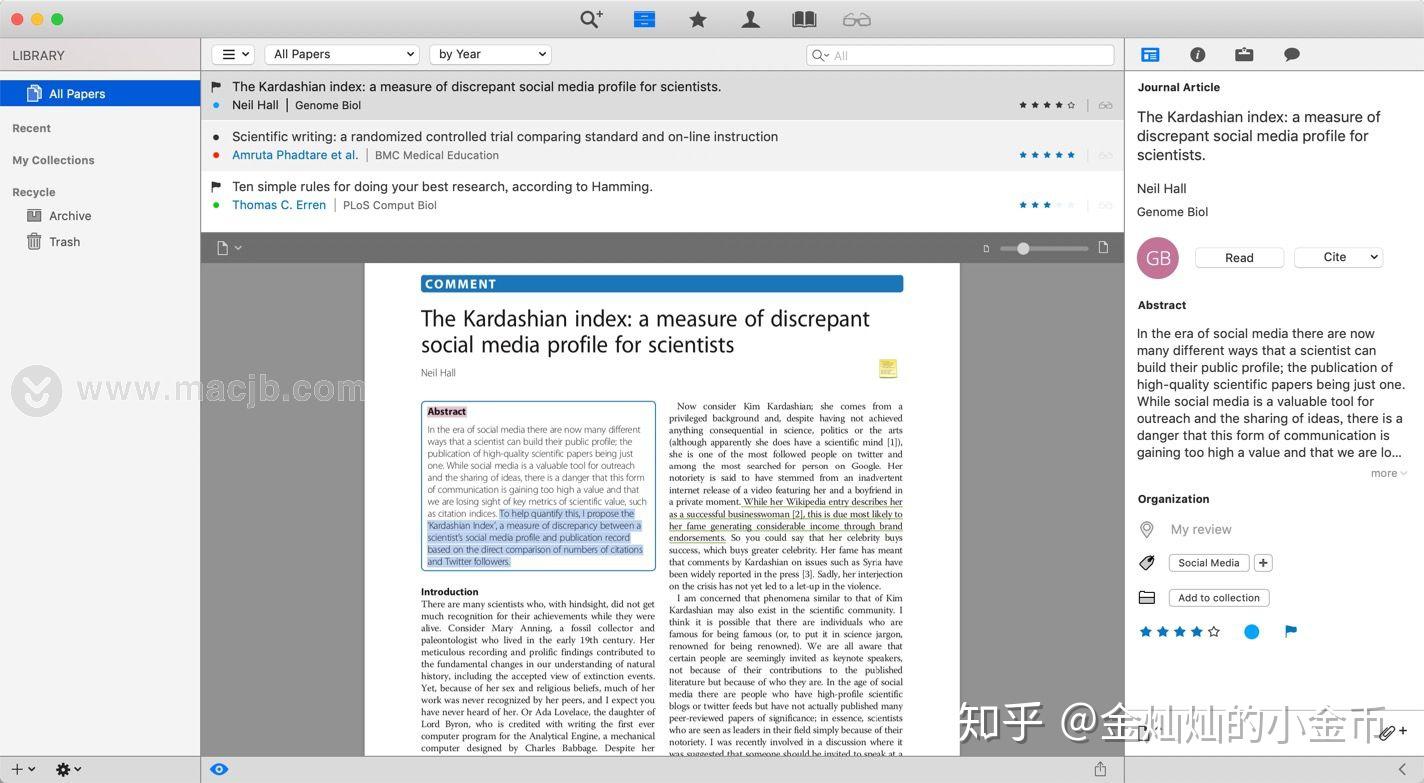The width and height of the screenshot is (1424, 783).
Task: Toggle flag on Kardashian index list row
Action: [216, 87]
